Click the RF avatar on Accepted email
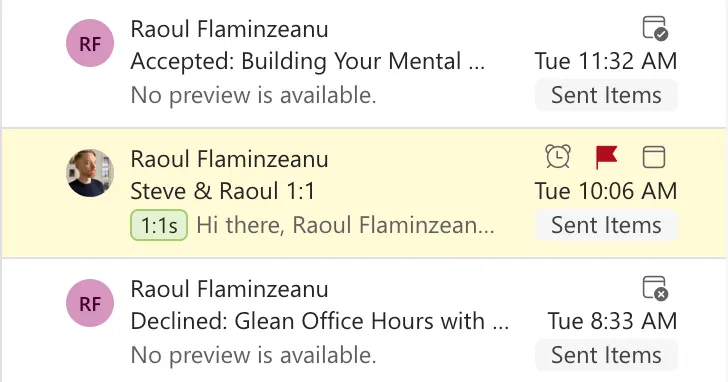This screenshot has height=382, width=728. (90, 43)
